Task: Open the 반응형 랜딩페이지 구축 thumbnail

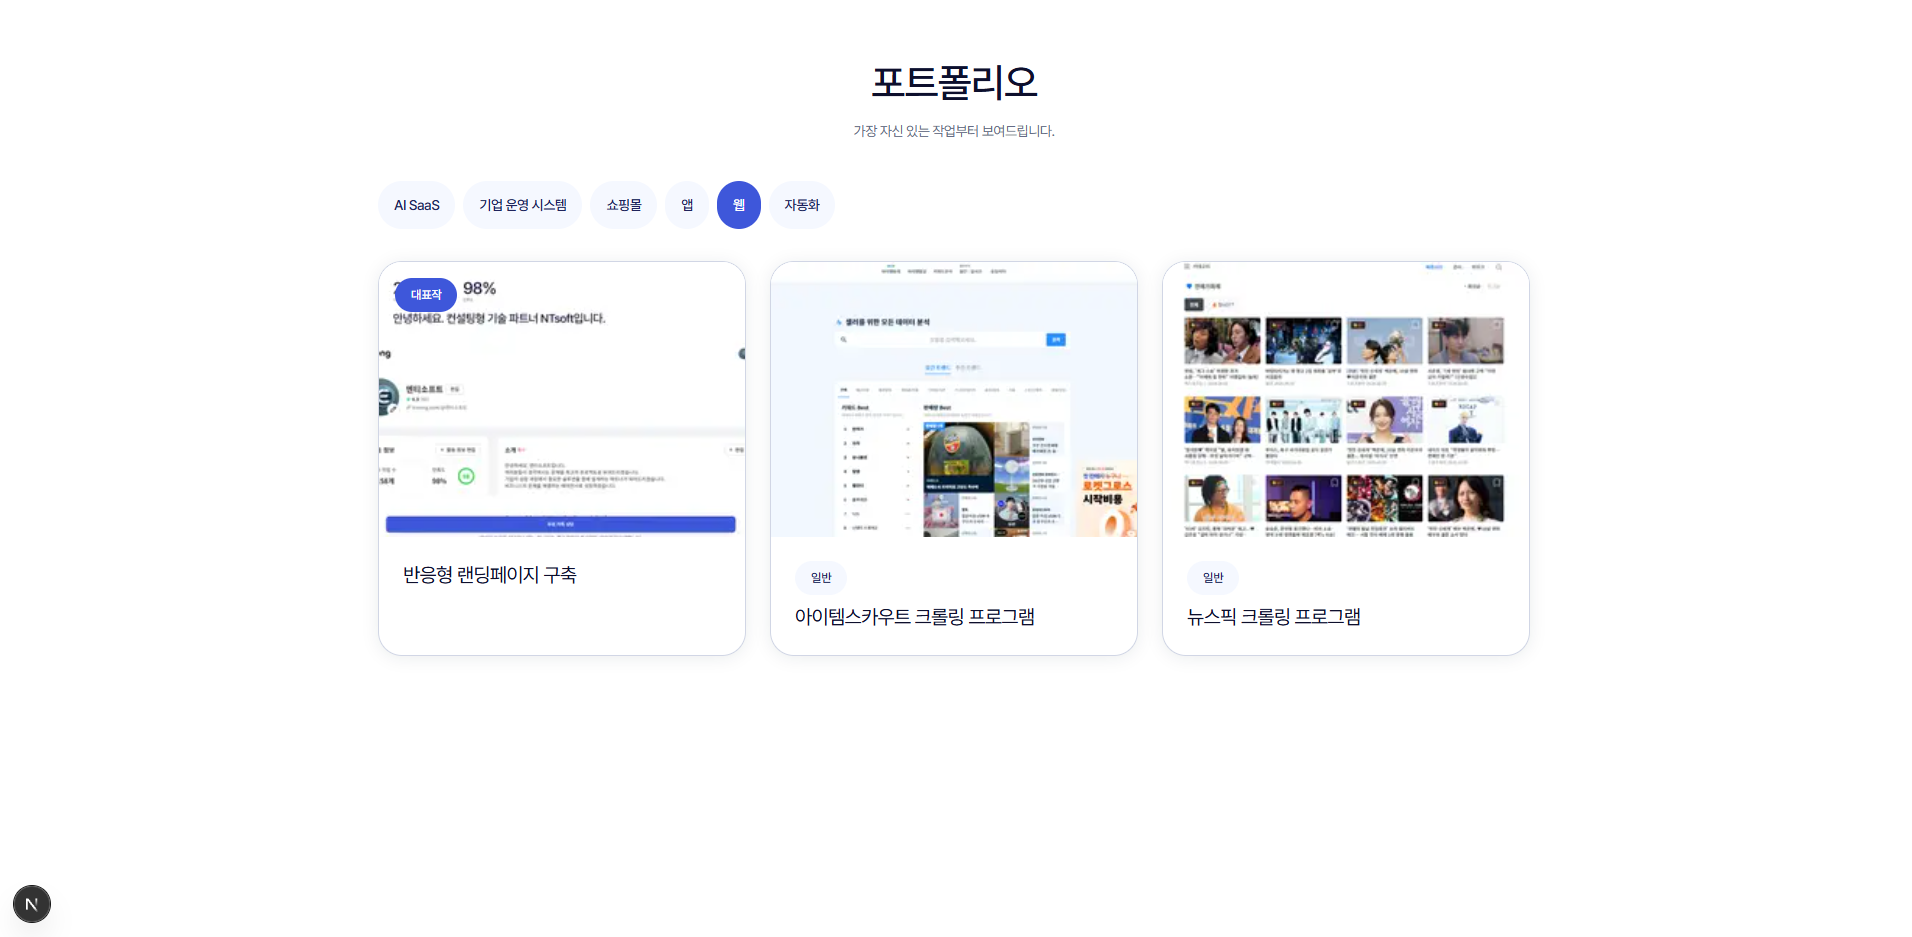Action: 562,400
